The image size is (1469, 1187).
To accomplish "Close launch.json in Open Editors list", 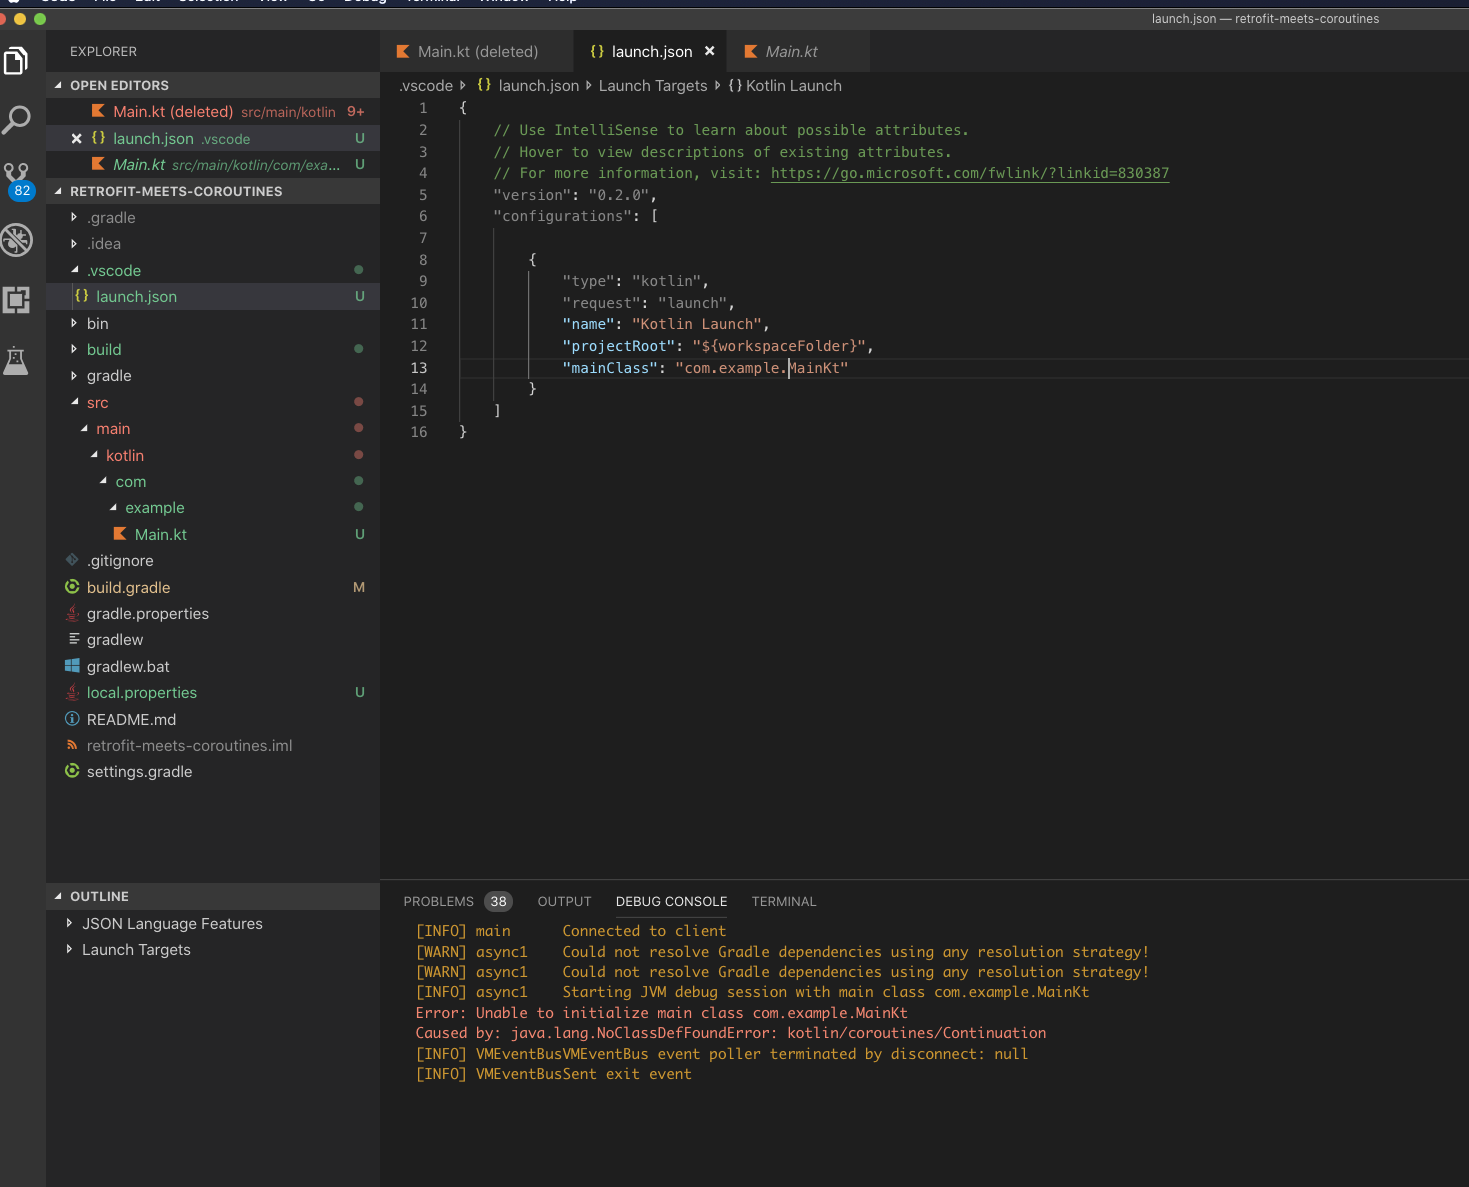I will point(76,139).
